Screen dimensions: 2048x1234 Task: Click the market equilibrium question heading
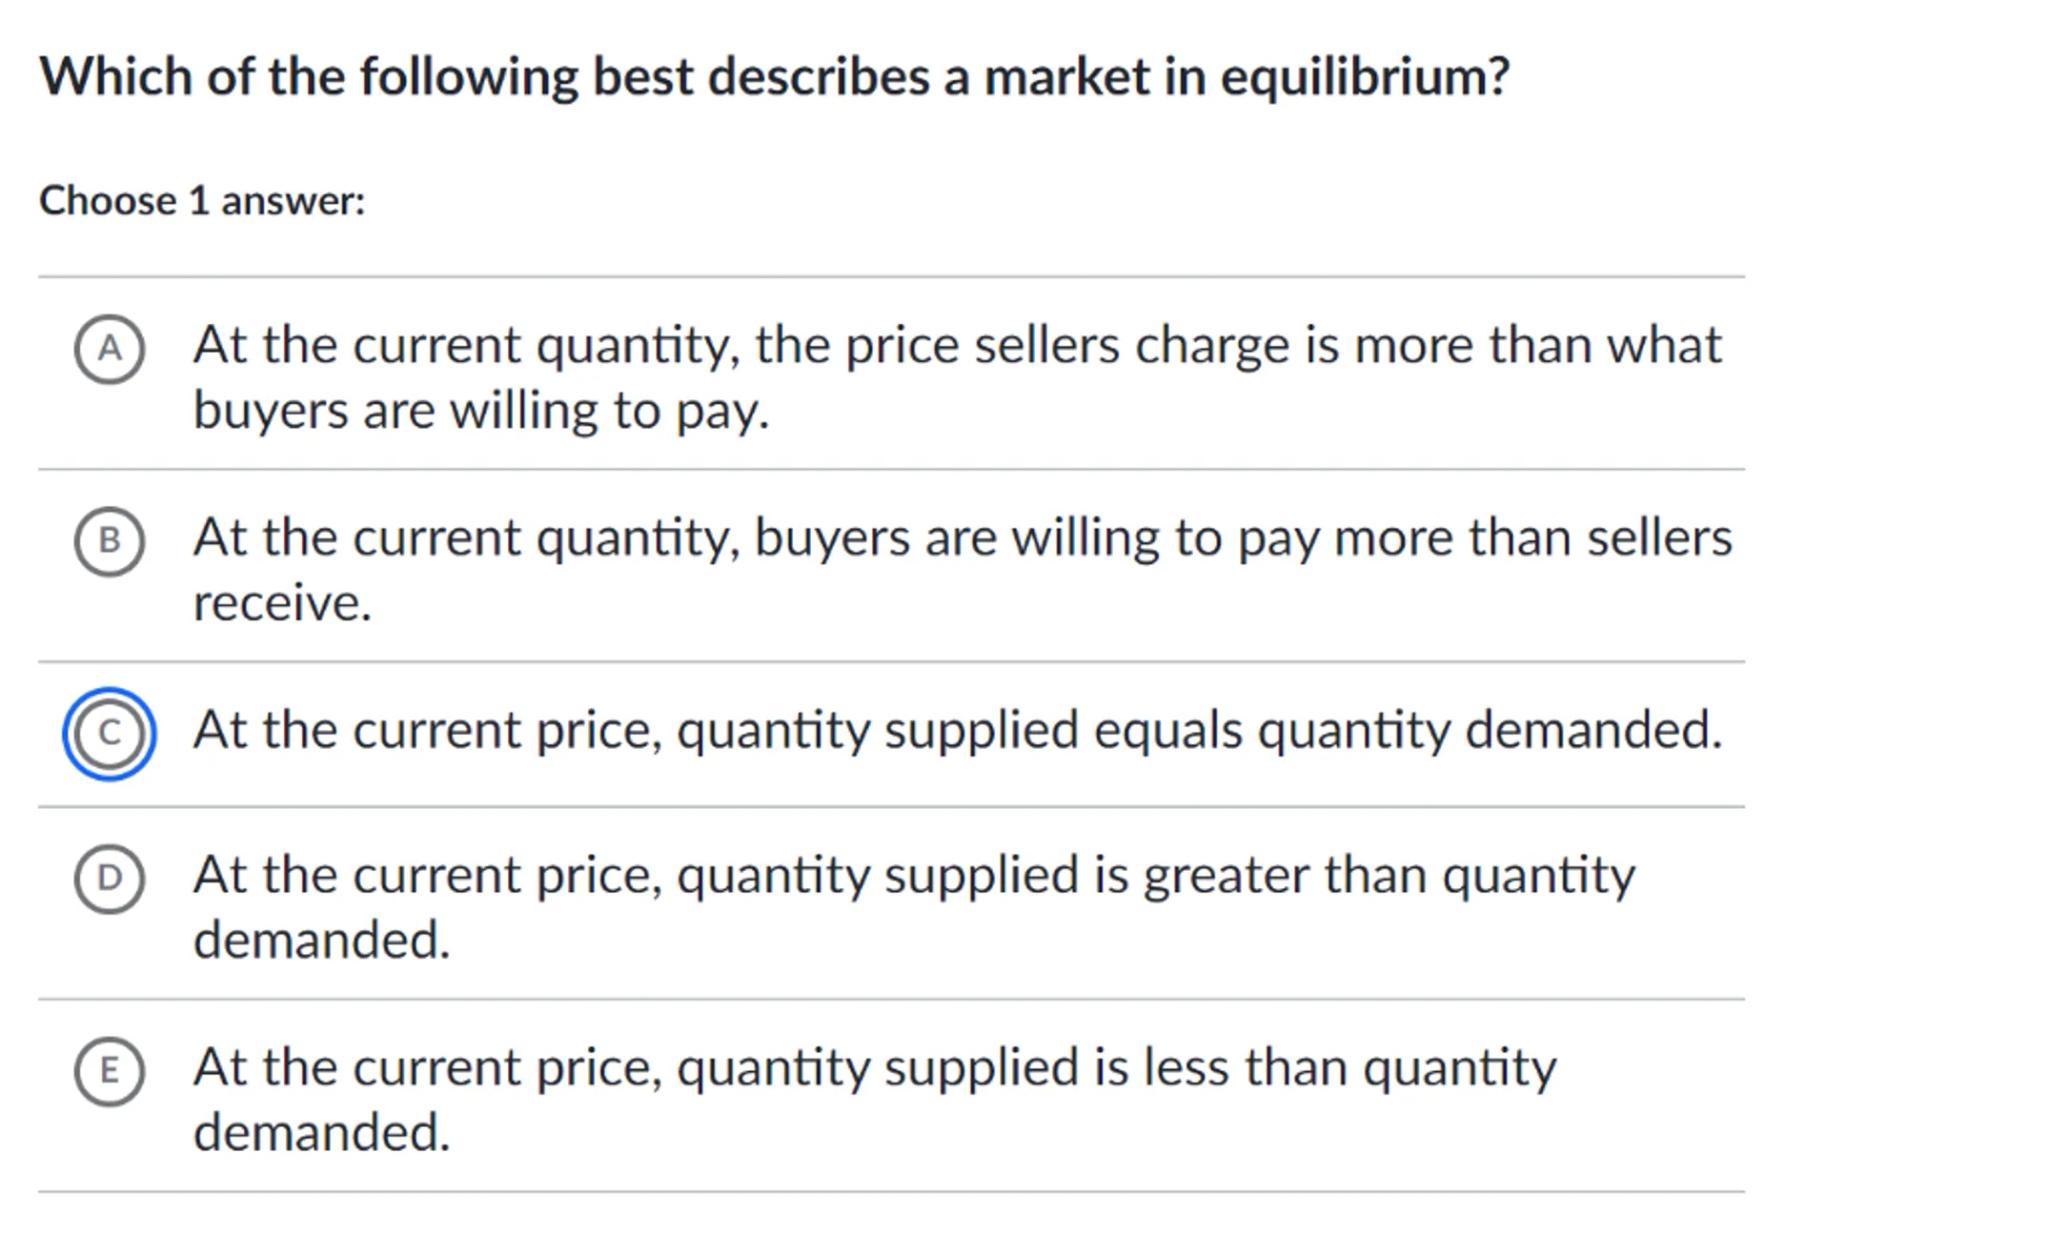click(773, 77)
